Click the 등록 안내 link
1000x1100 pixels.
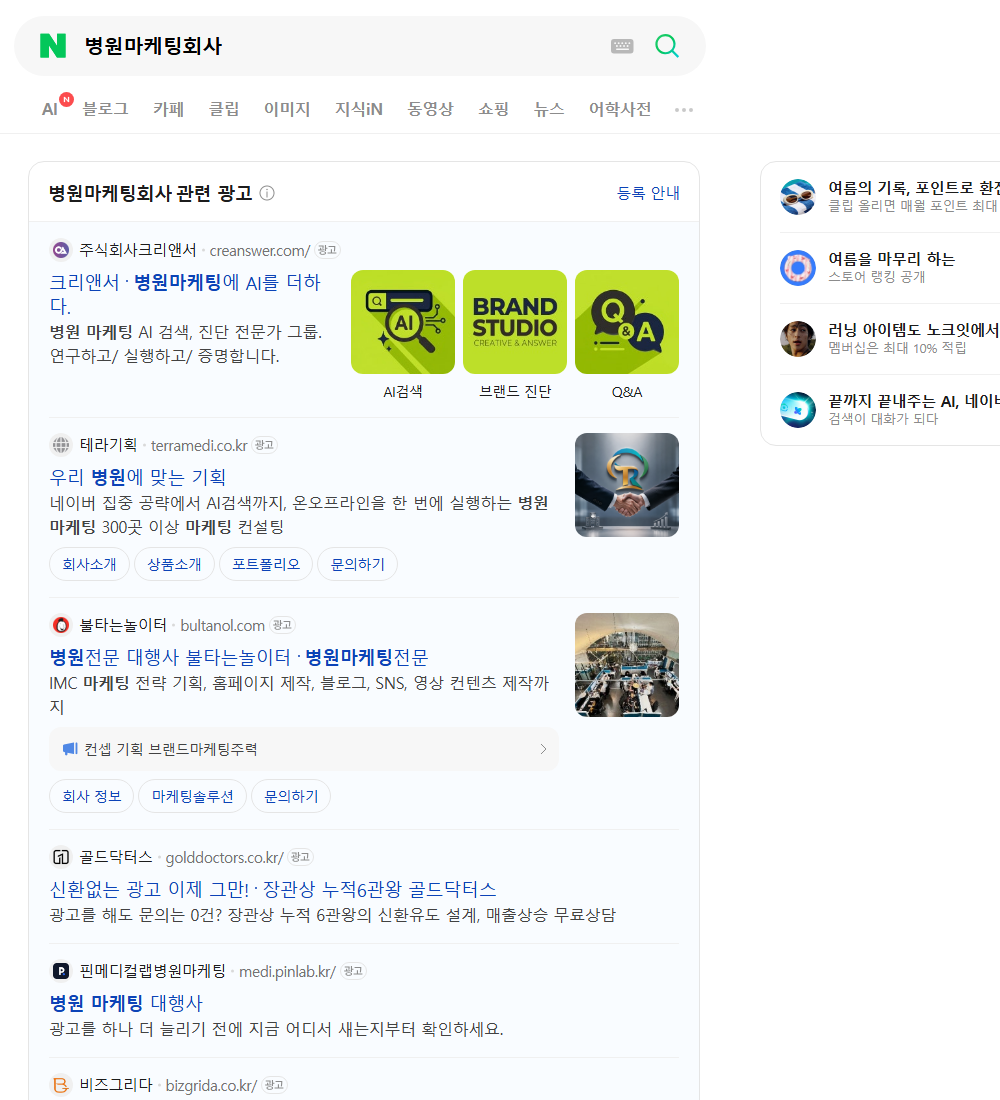(x=648, y=193)
